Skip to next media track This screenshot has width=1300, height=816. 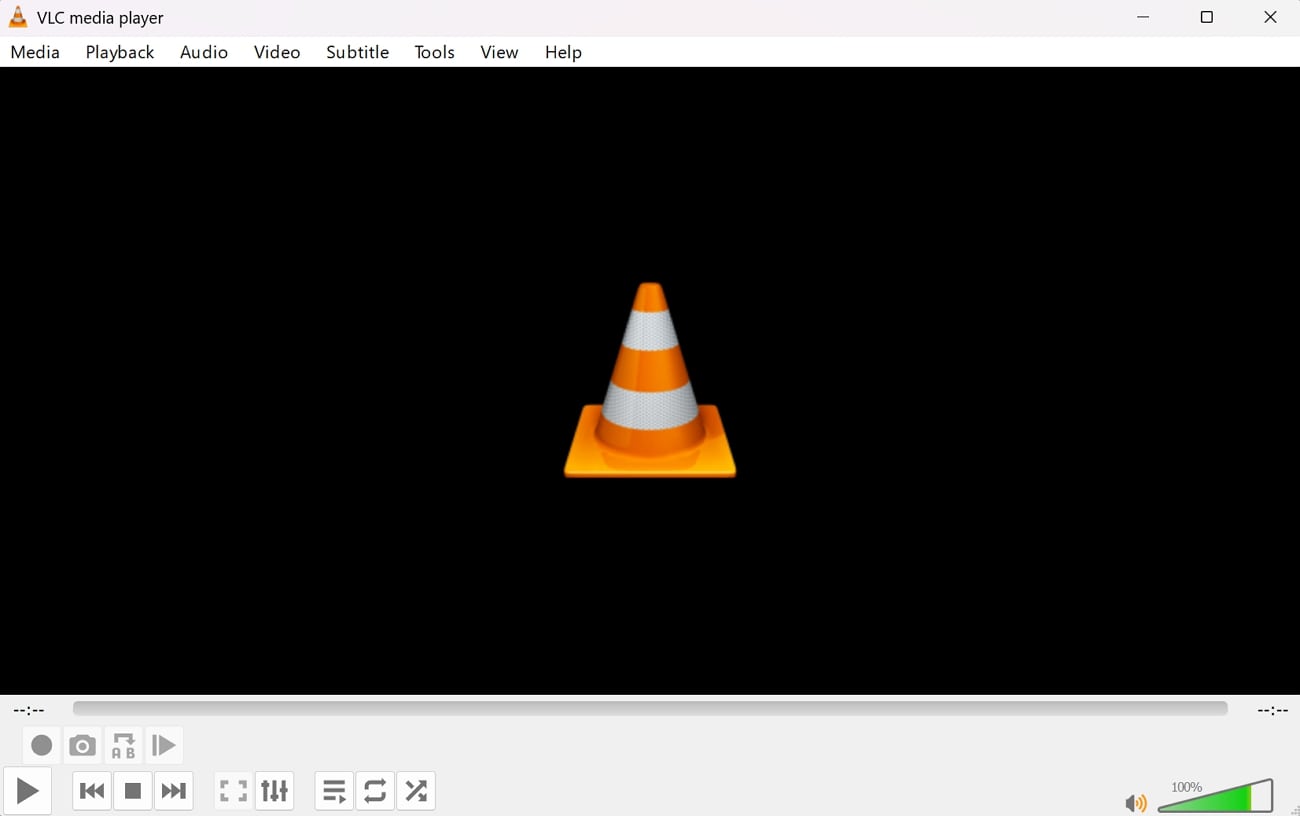173,791
